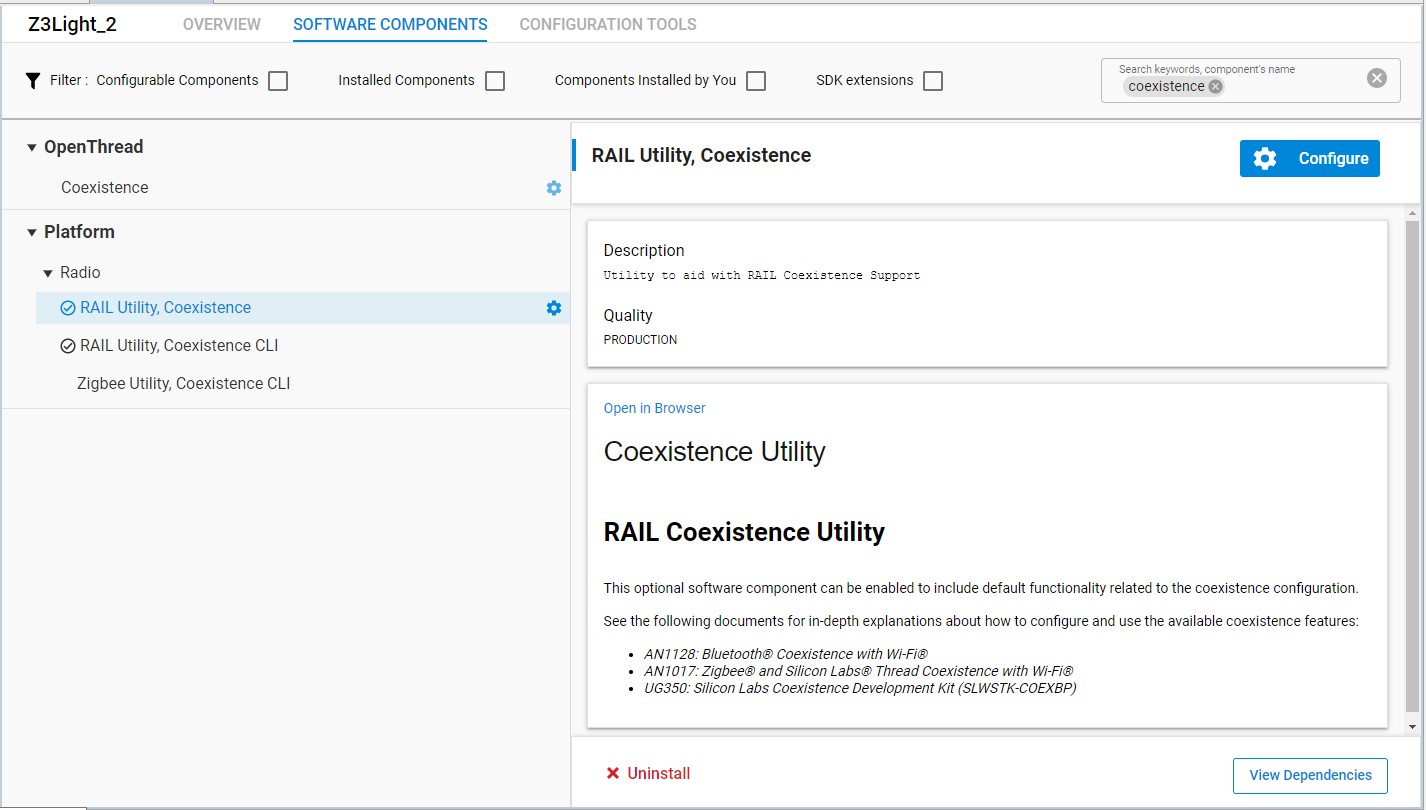
Task: Select Zigbee Utility, Coexistence CLI item
Action: point(184,384)
